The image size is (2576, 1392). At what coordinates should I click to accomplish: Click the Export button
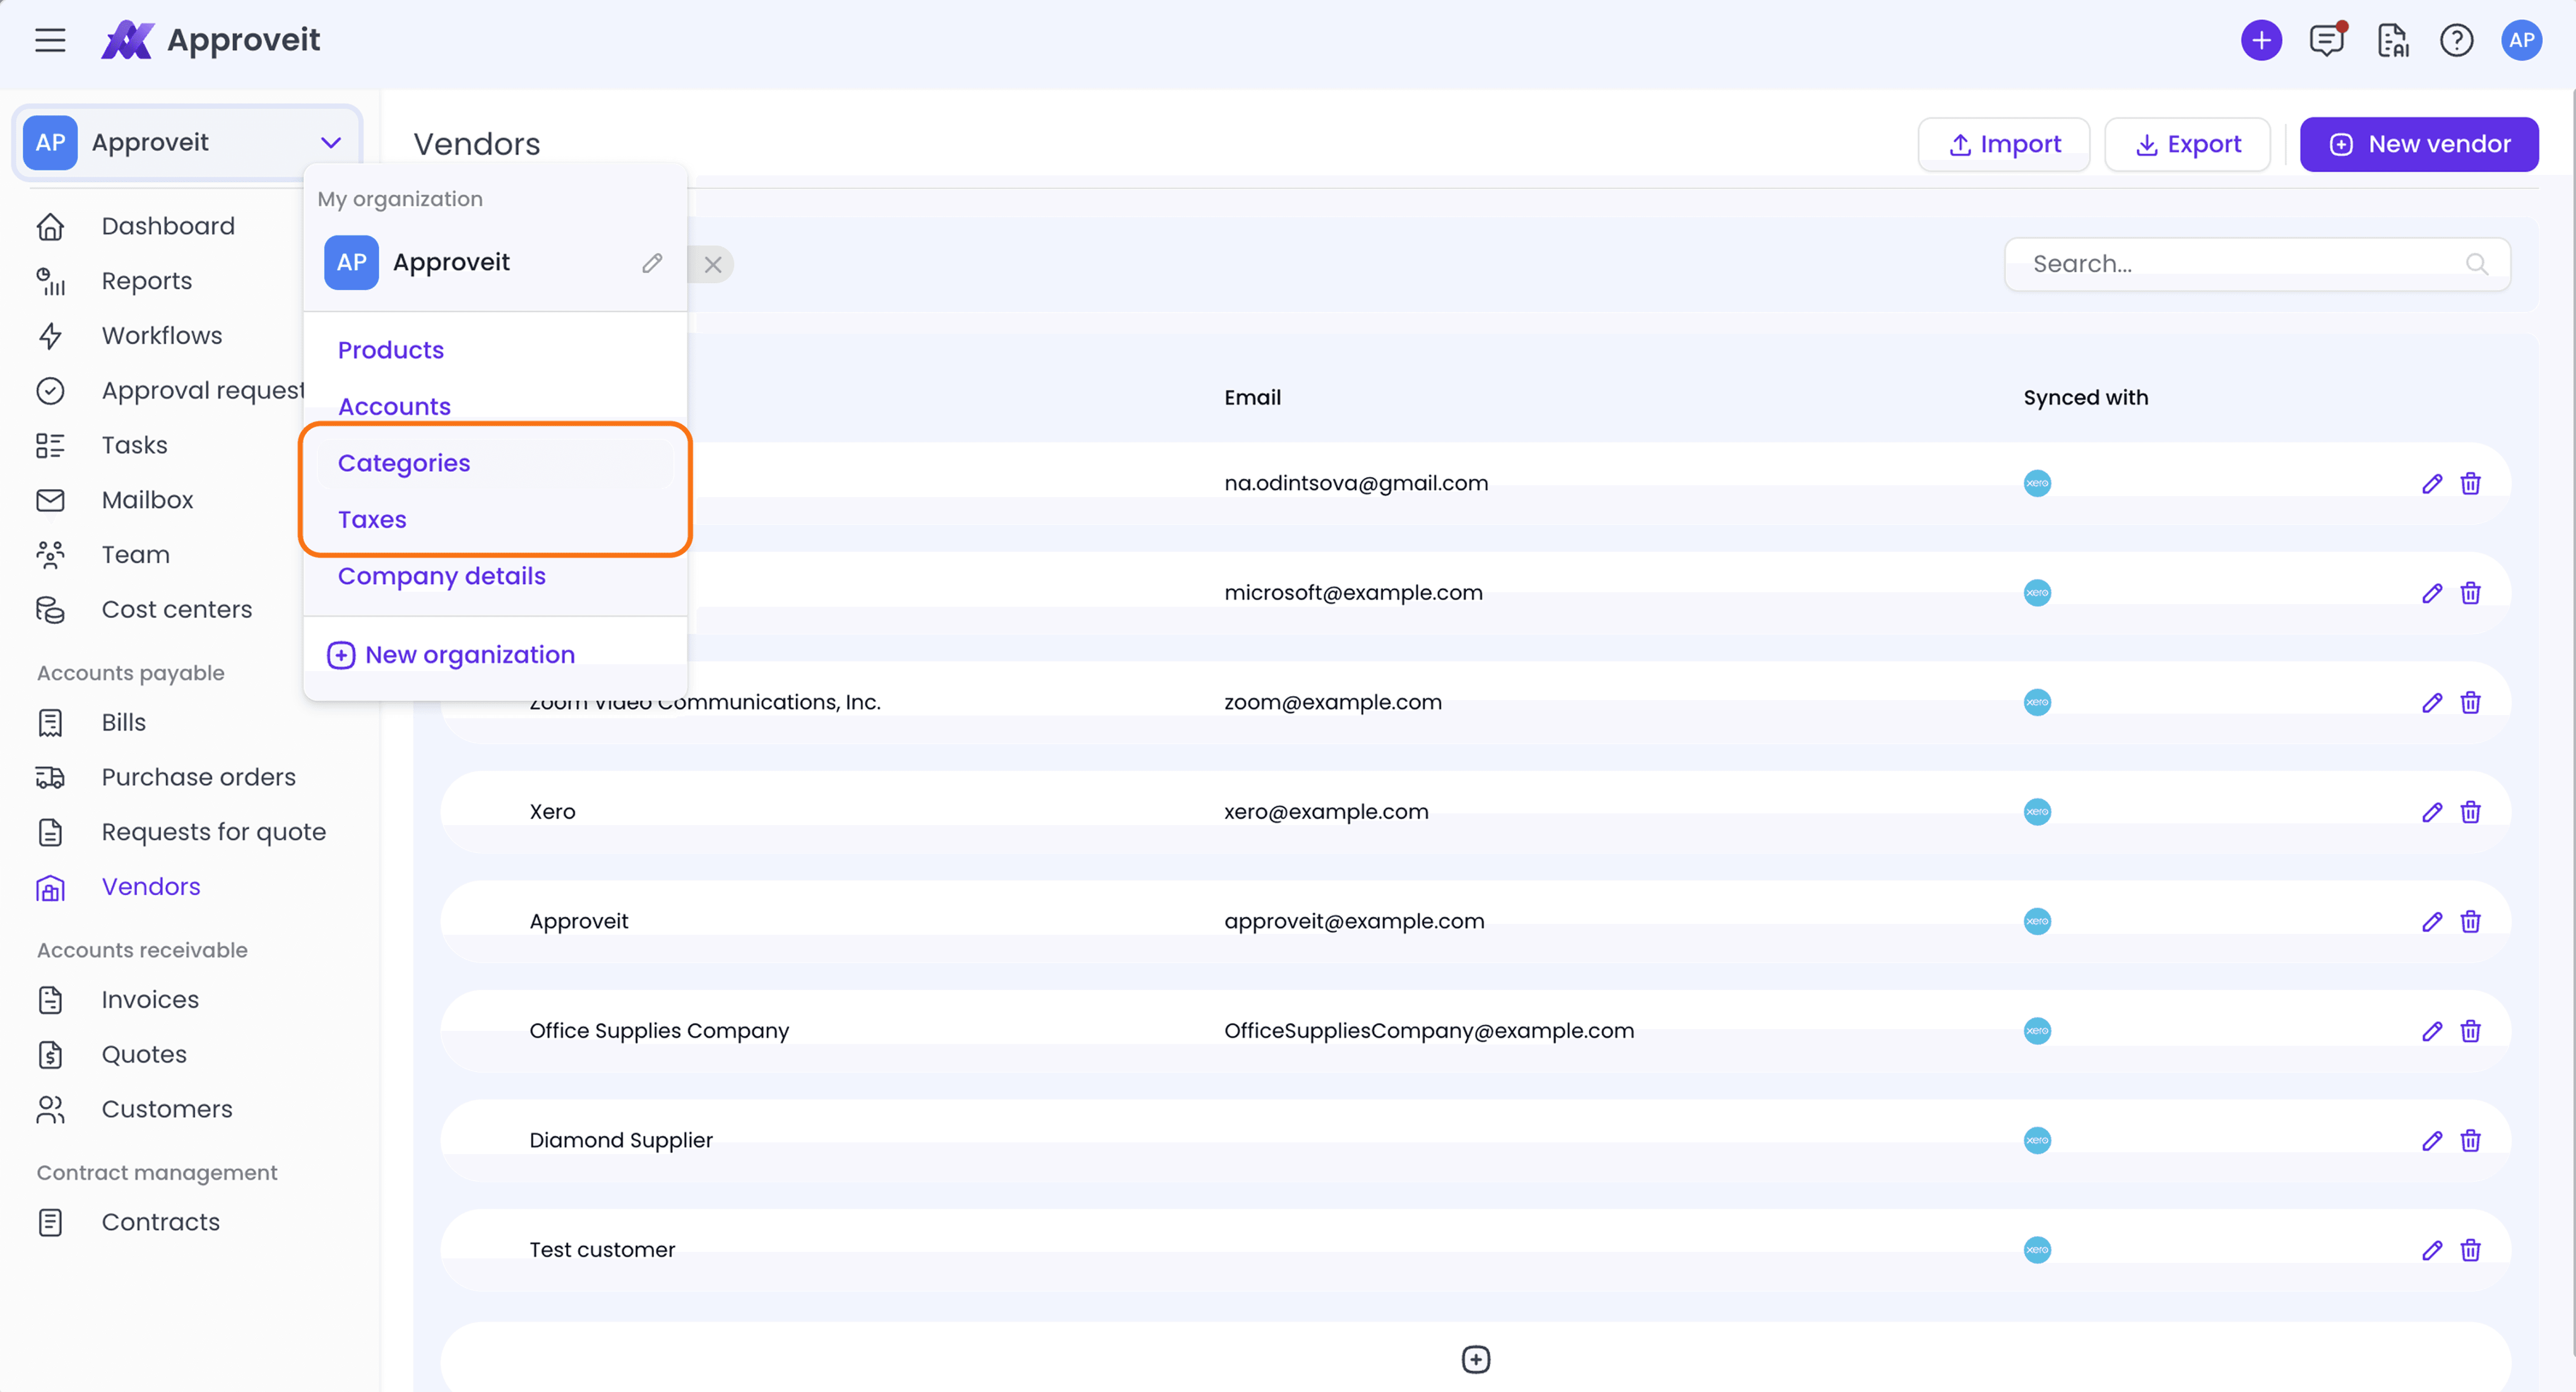[x=2187, y=144]
